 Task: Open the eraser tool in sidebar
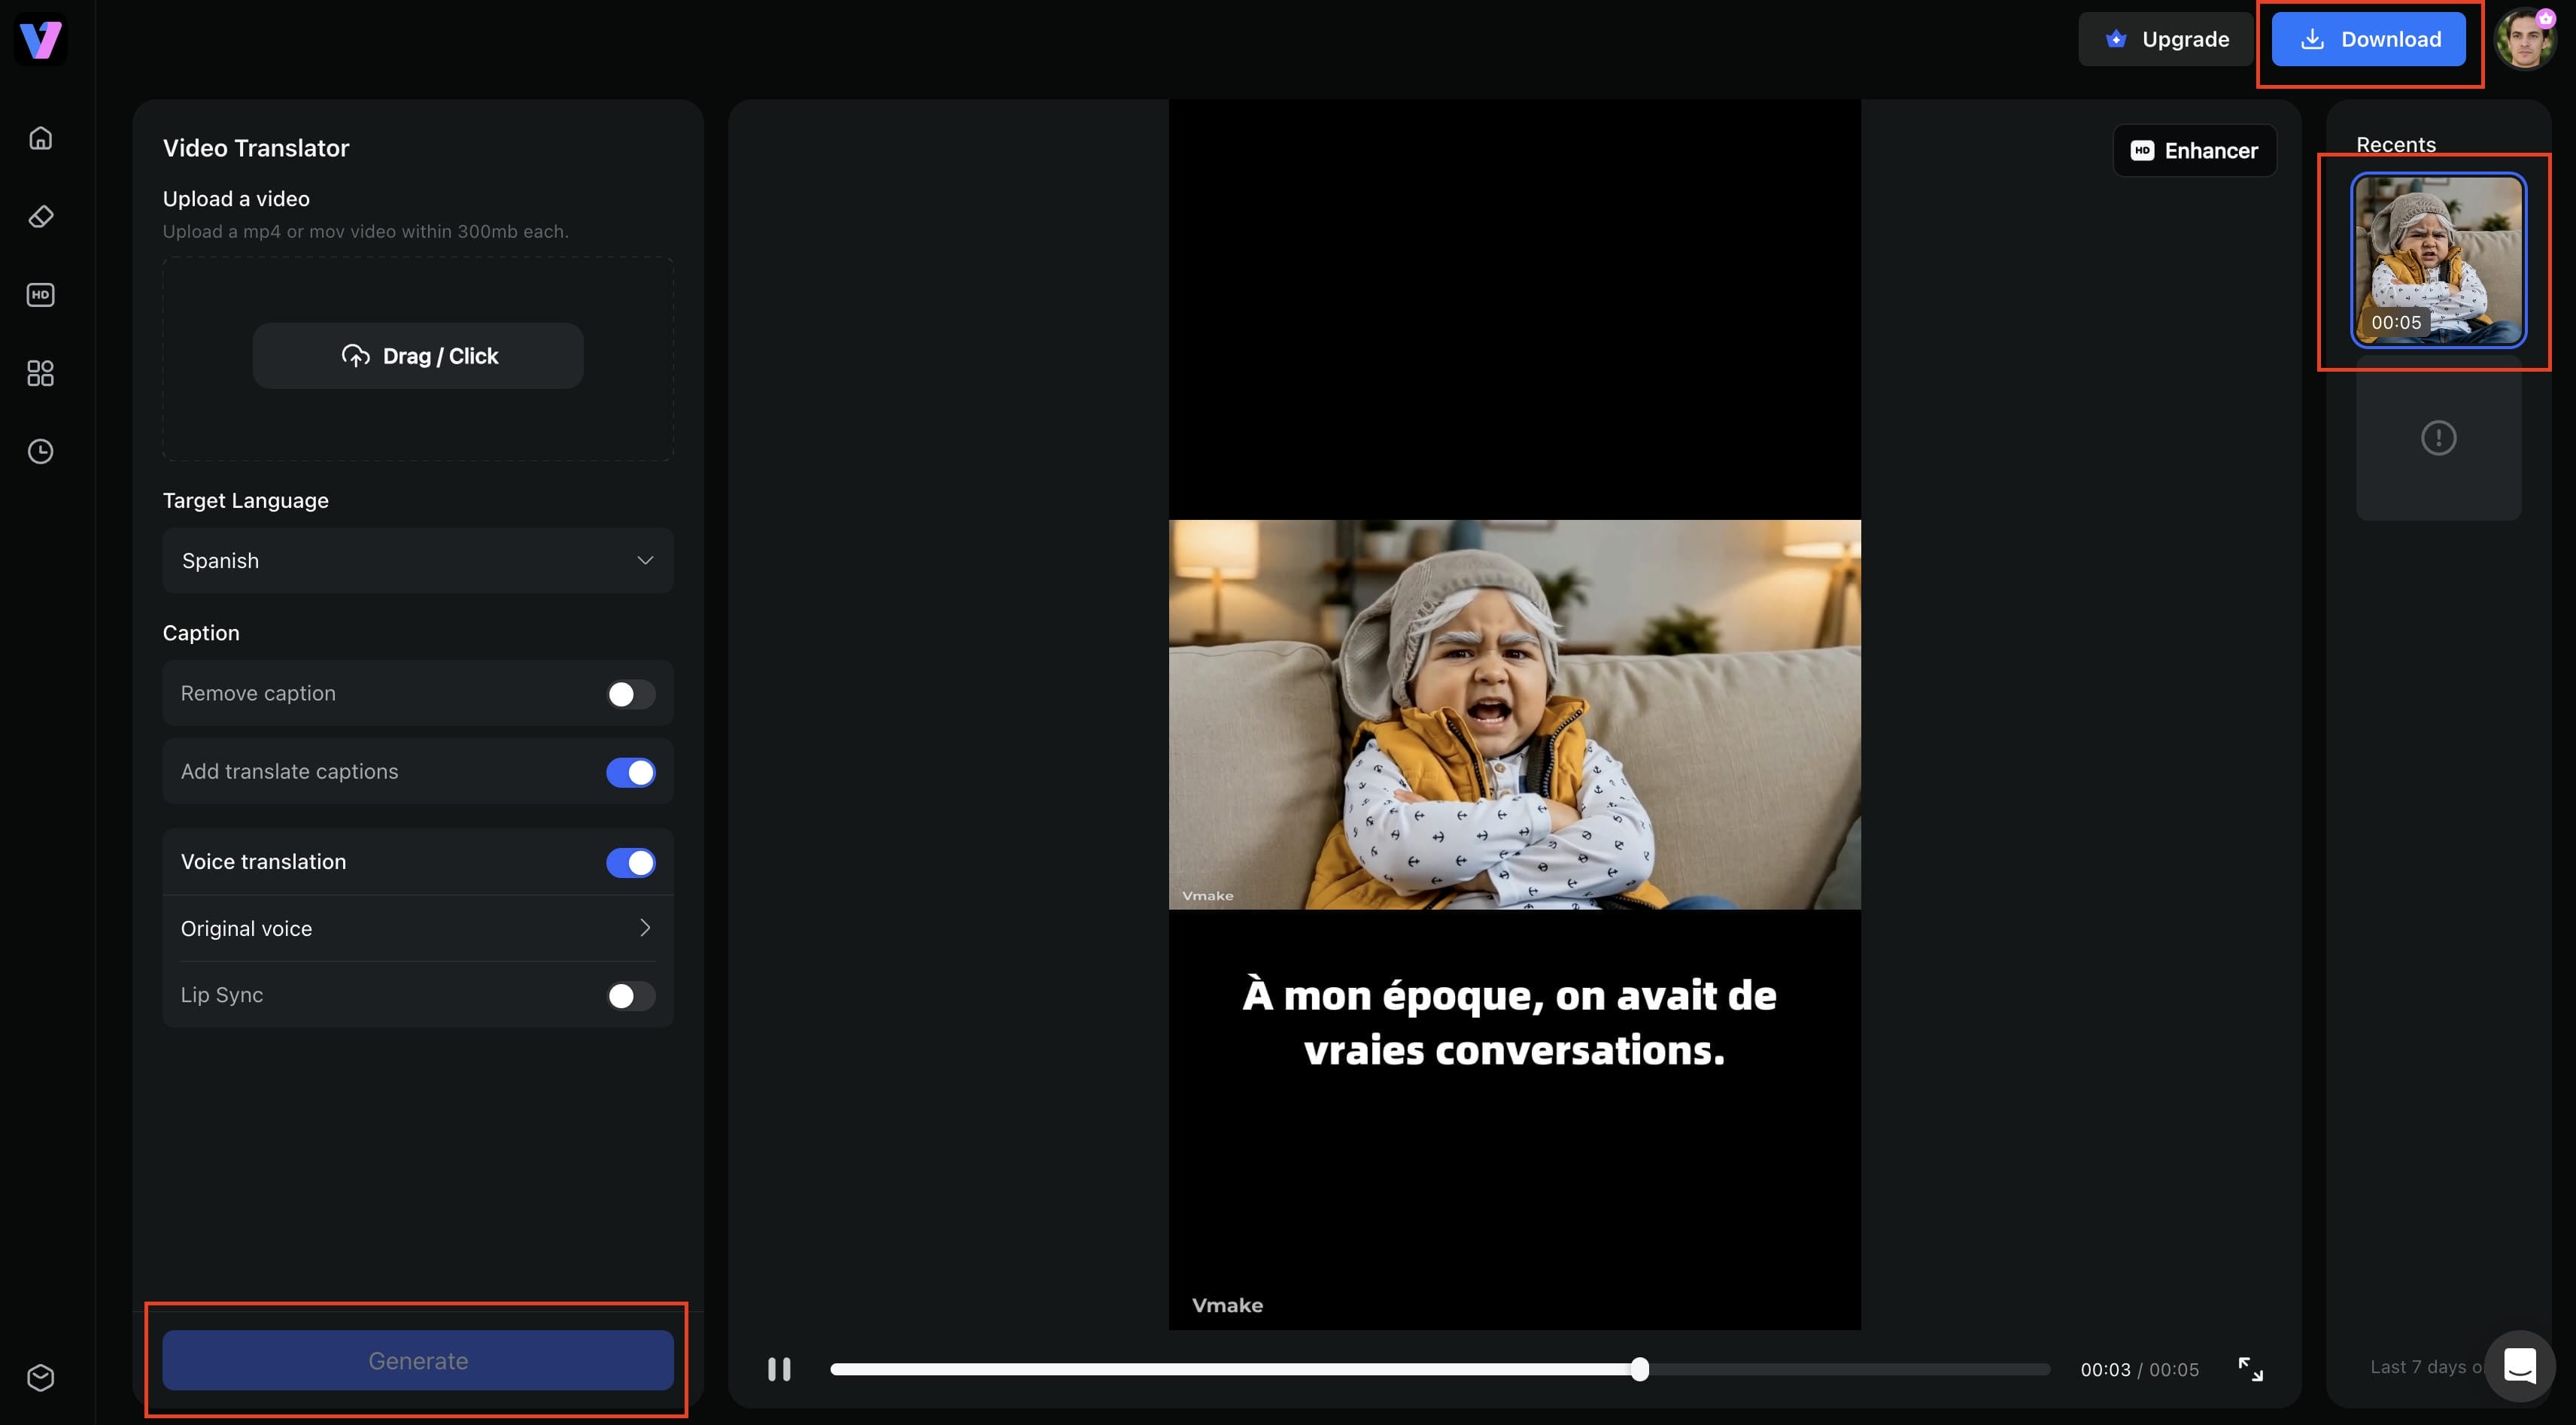[x=41, y=216]
